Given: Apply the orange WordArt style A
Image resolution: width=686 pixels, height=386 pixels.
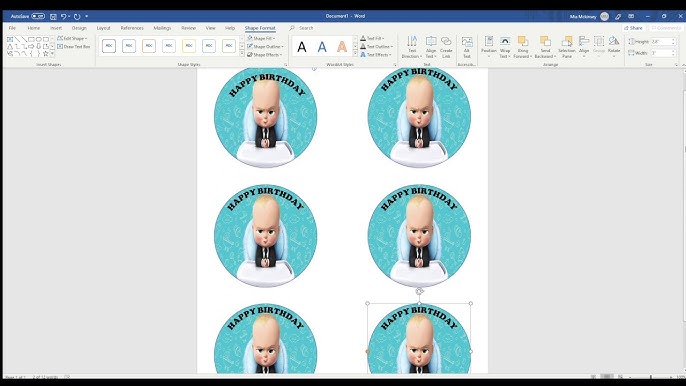Looking at the screenshot, I should click(x=342, y=47).
